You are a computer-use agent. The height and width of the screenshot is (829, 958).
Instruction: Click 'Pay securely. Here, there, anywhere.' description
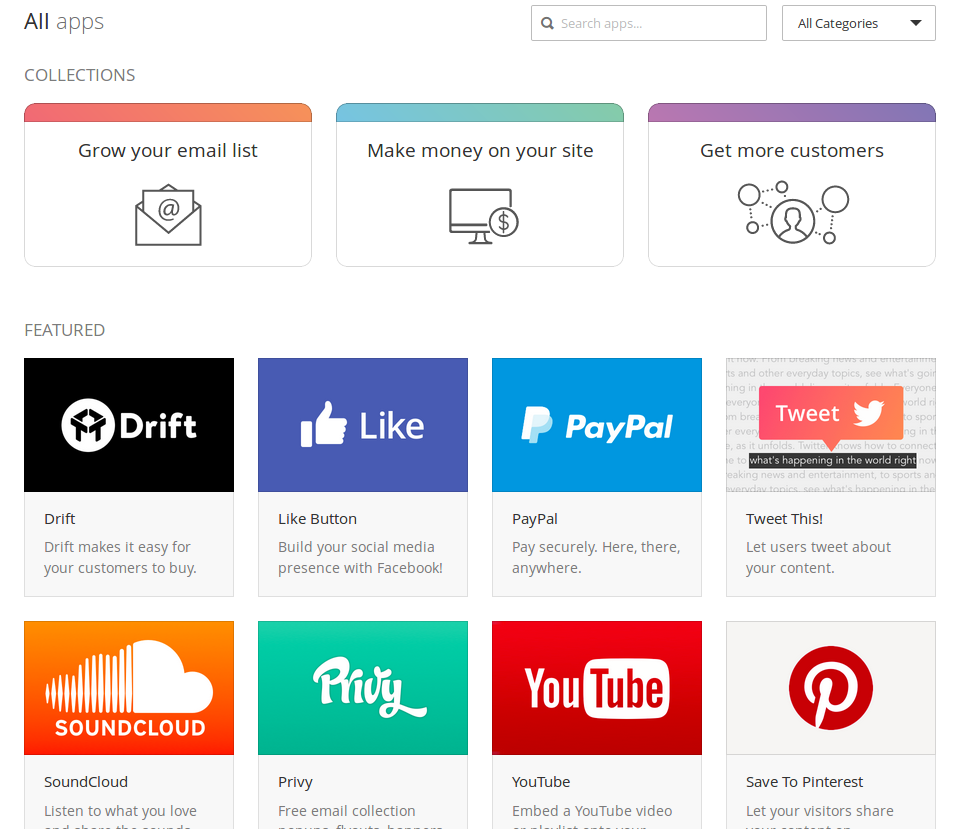tap(596, 557)
